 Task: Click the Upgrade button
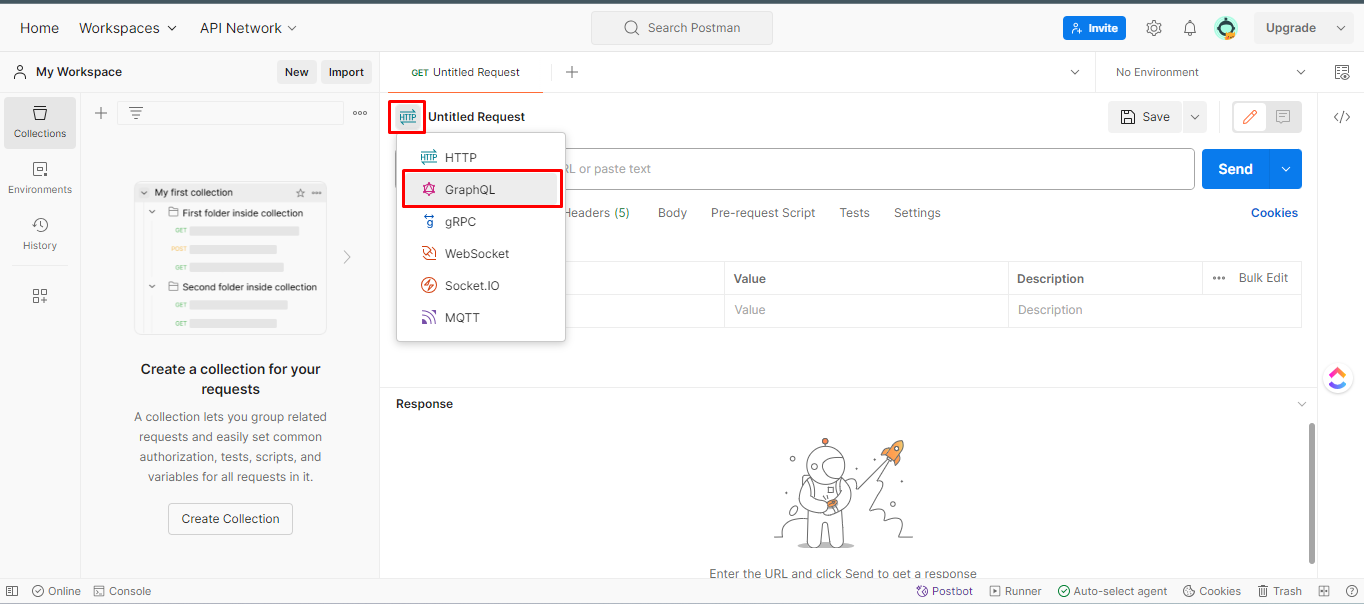coord(1291,28)
